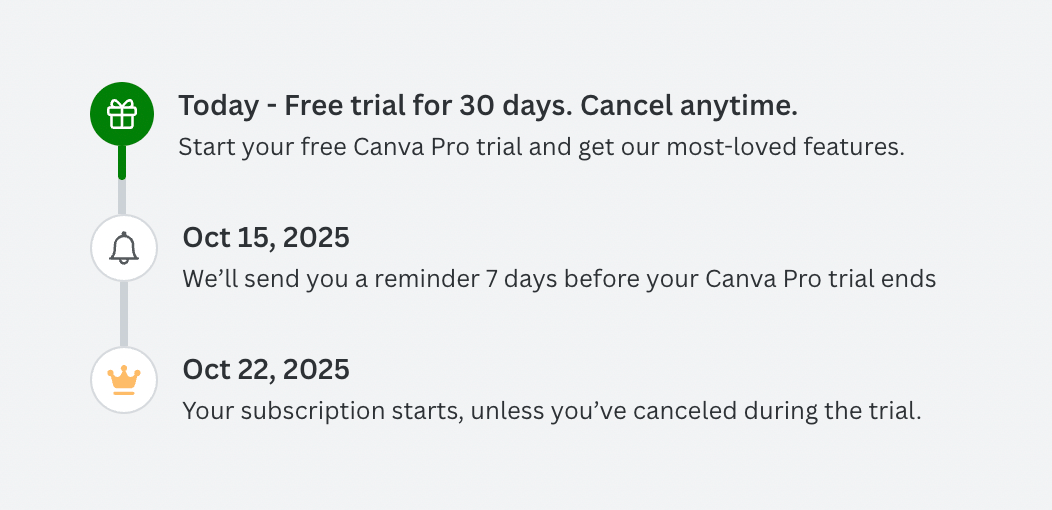1052x510 pixels.
Task: Click the bell reminder icon
Action: tap(124, 247)
